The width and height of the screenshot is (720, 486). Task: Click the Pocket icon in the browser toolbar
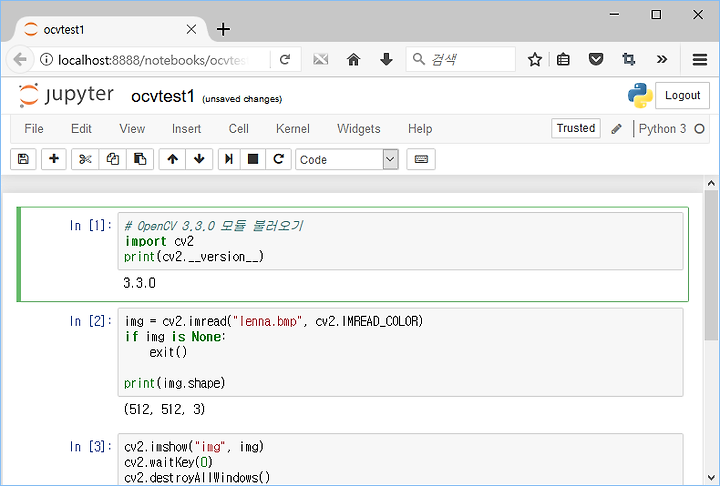coord(596,59)
